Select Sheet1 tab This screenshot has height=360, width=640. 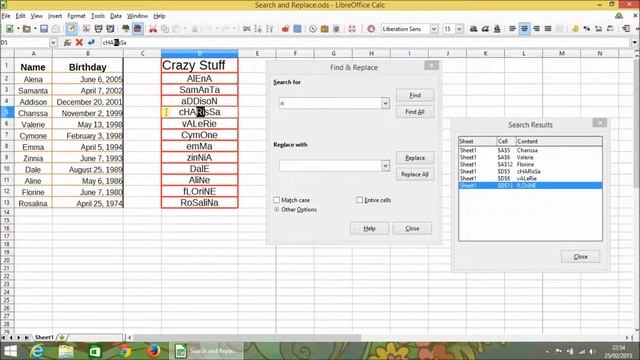(44, 337)
